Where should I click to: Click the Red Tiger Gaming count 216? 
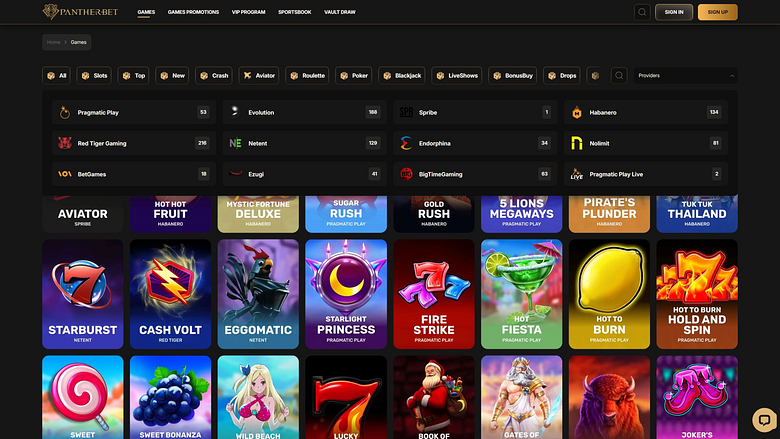coord(202,143)
